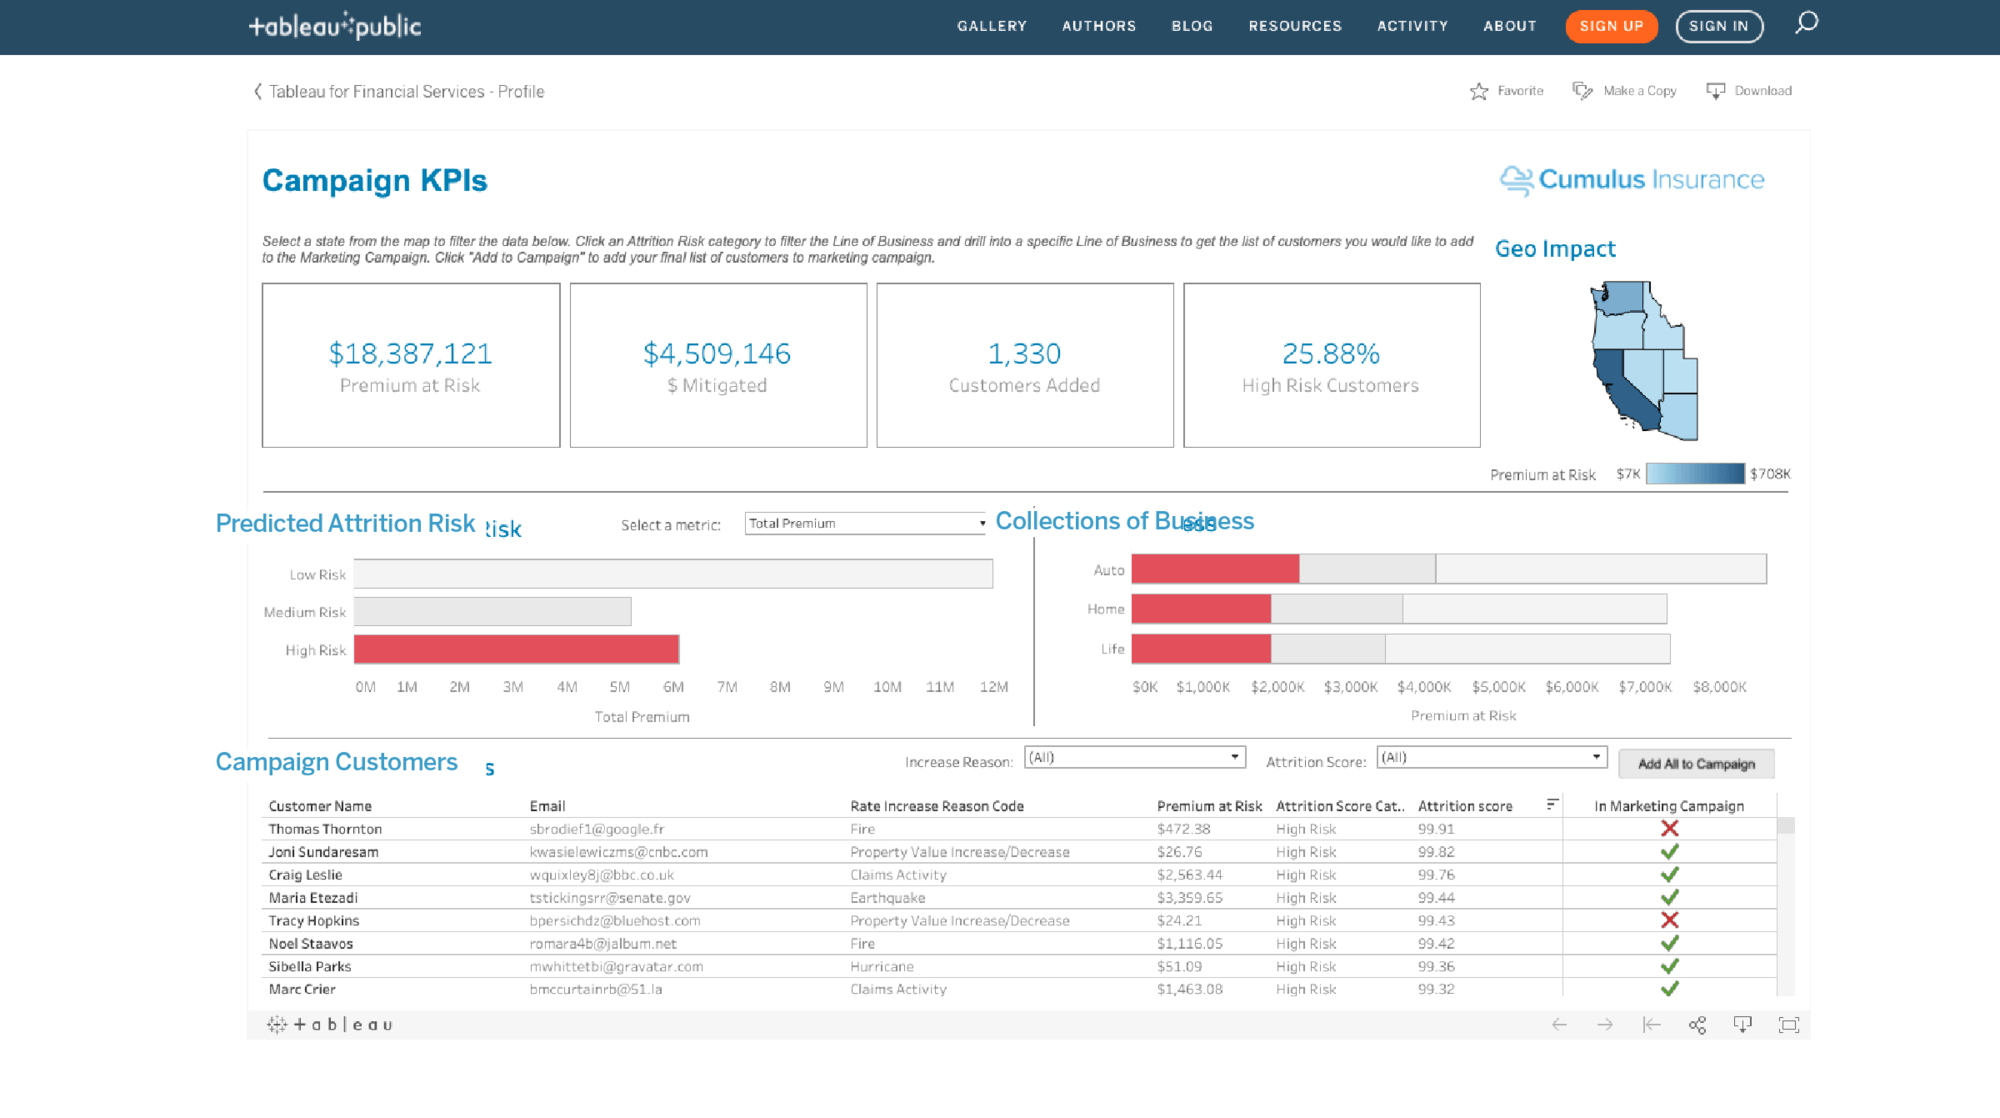Viewport: 2000px width, 1118px height.
Task: Open the Attrition Score dropdown
Action: [1491, 757]
